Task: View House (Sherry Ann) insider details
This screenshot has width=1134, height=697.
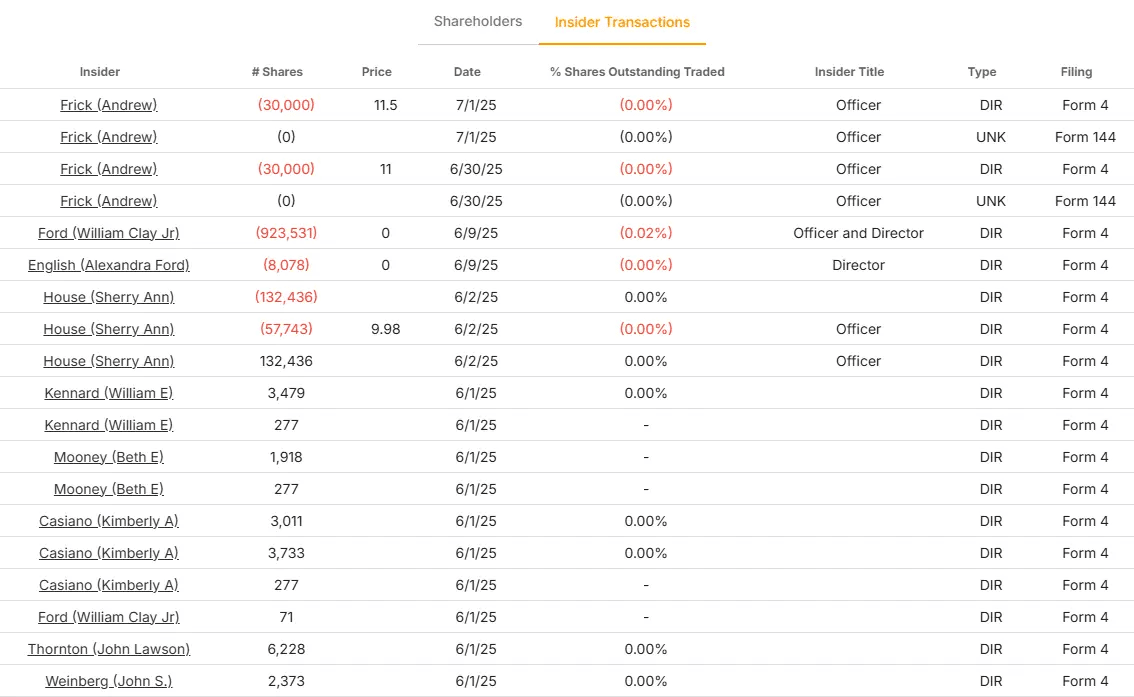Action: [108, 297]
